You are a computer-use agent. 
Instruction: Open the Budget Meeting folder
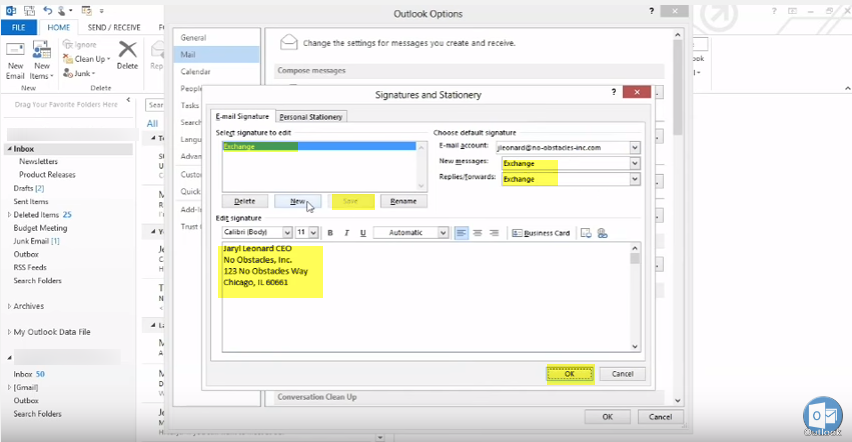tap(40, 228)
